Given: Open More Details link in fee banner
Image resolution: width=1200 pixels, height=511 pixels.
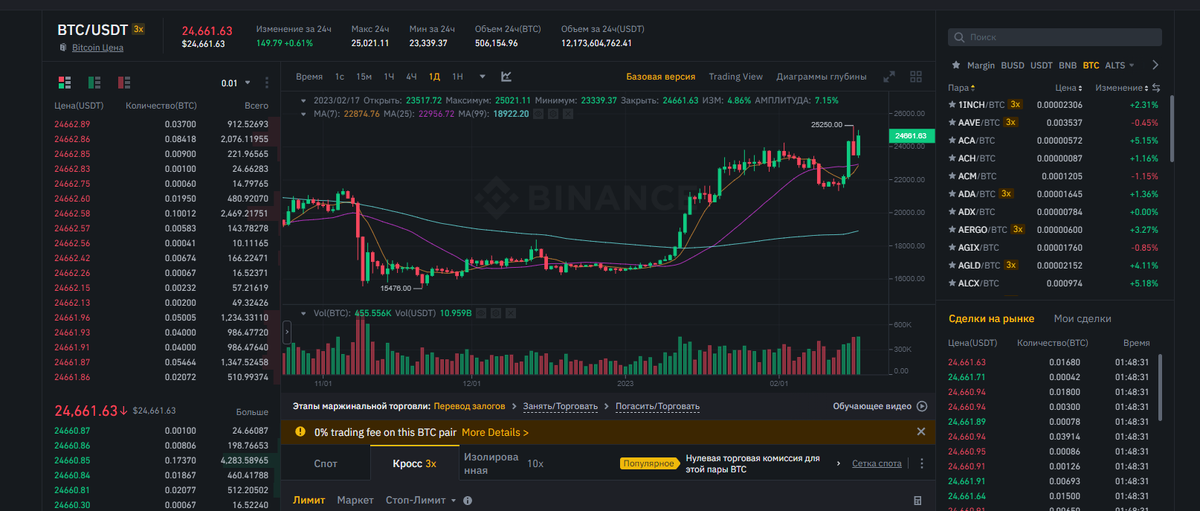Looking at the screenshot, I should [495, 433].
